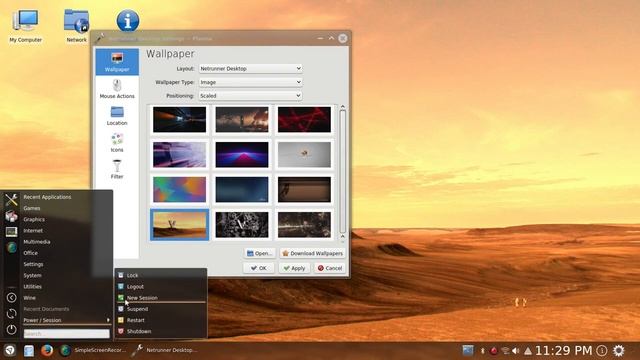The height and width of the screenshot is (360, 640).
Task: Open the My Computer desktop icon
Action: point(25,25)
